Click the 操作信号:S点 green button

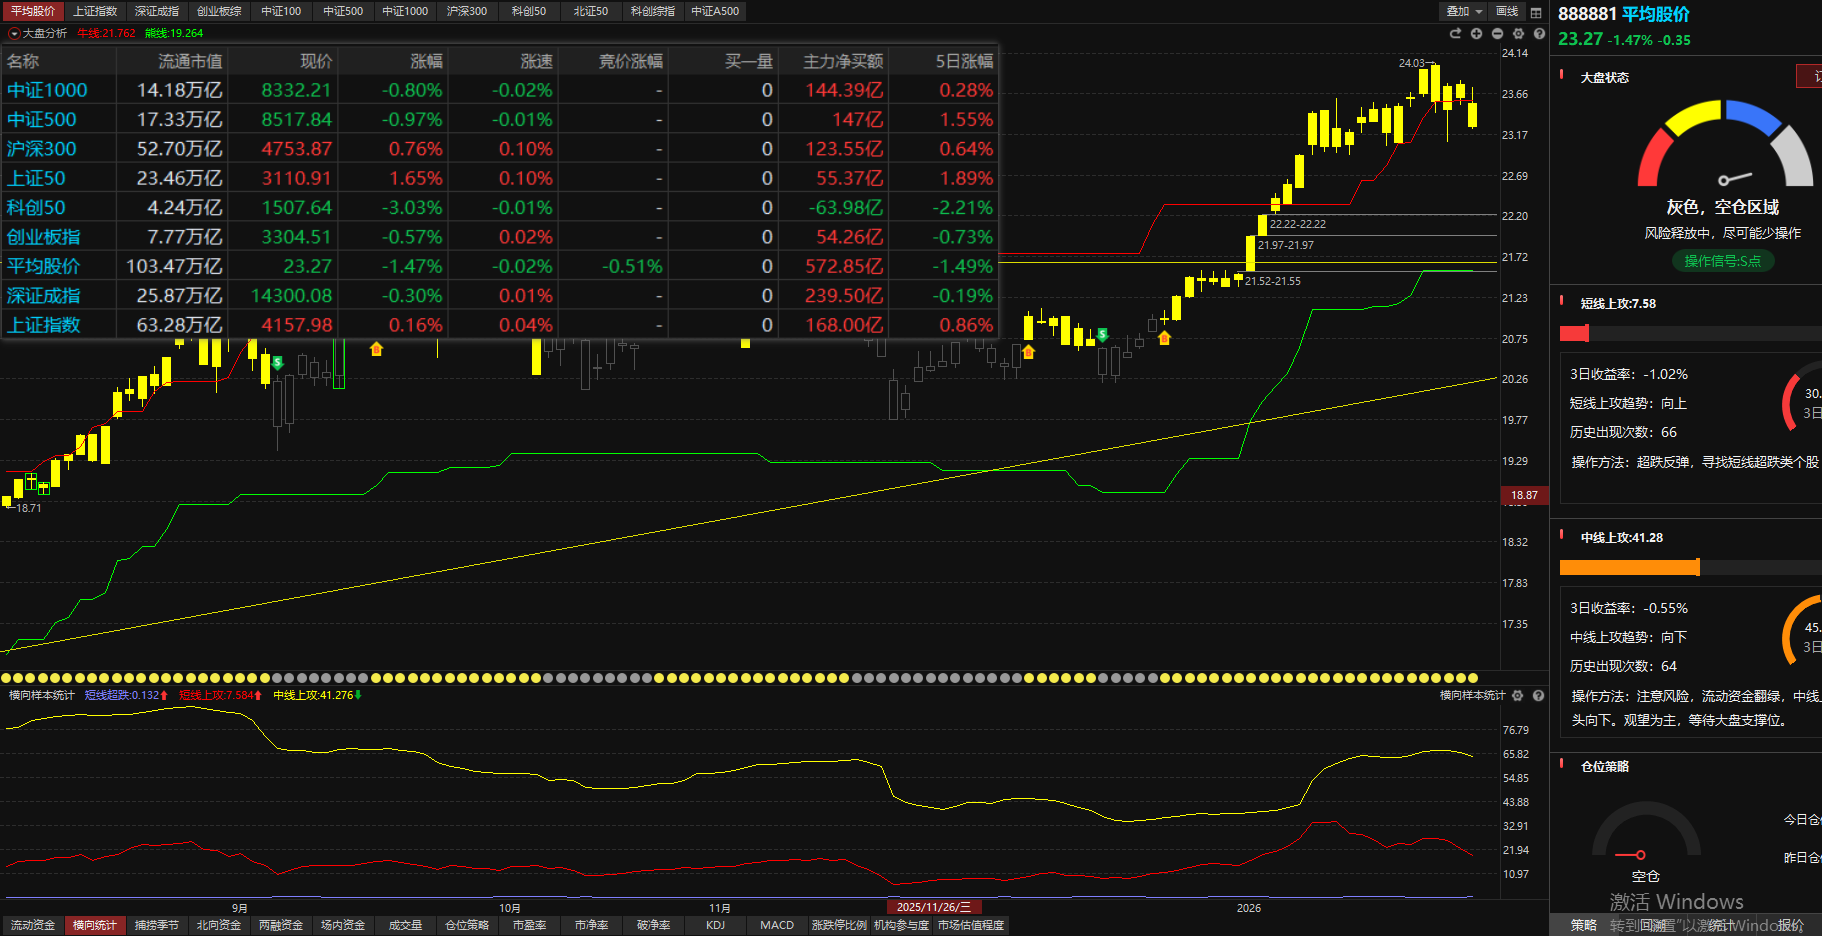tap(1722, 261)
